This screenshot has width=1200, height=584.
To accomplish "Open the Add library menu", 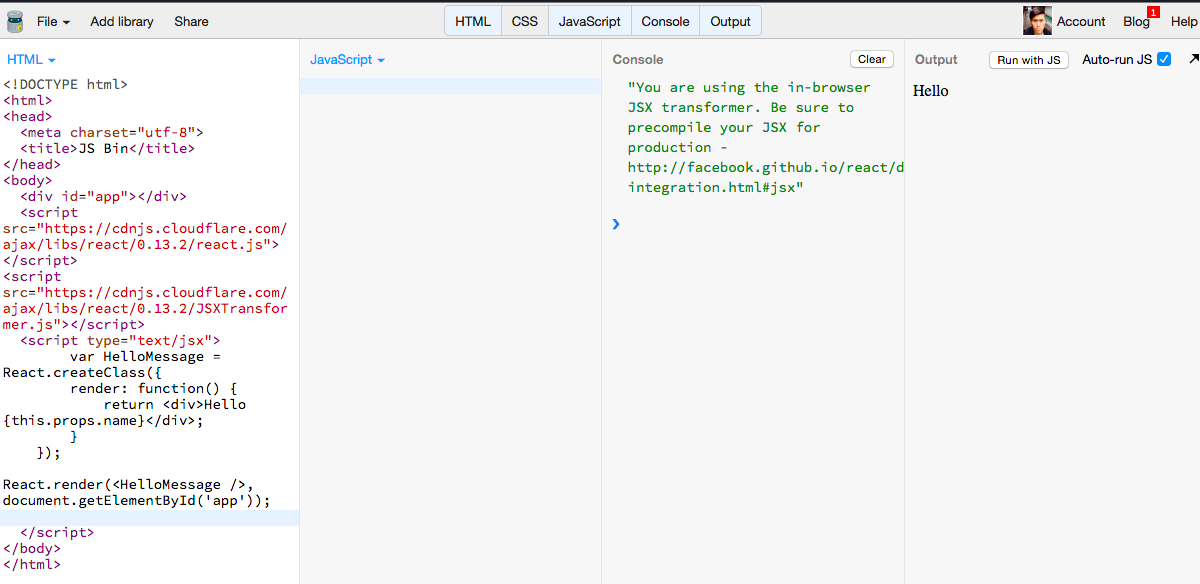I will tap(122, 21).
